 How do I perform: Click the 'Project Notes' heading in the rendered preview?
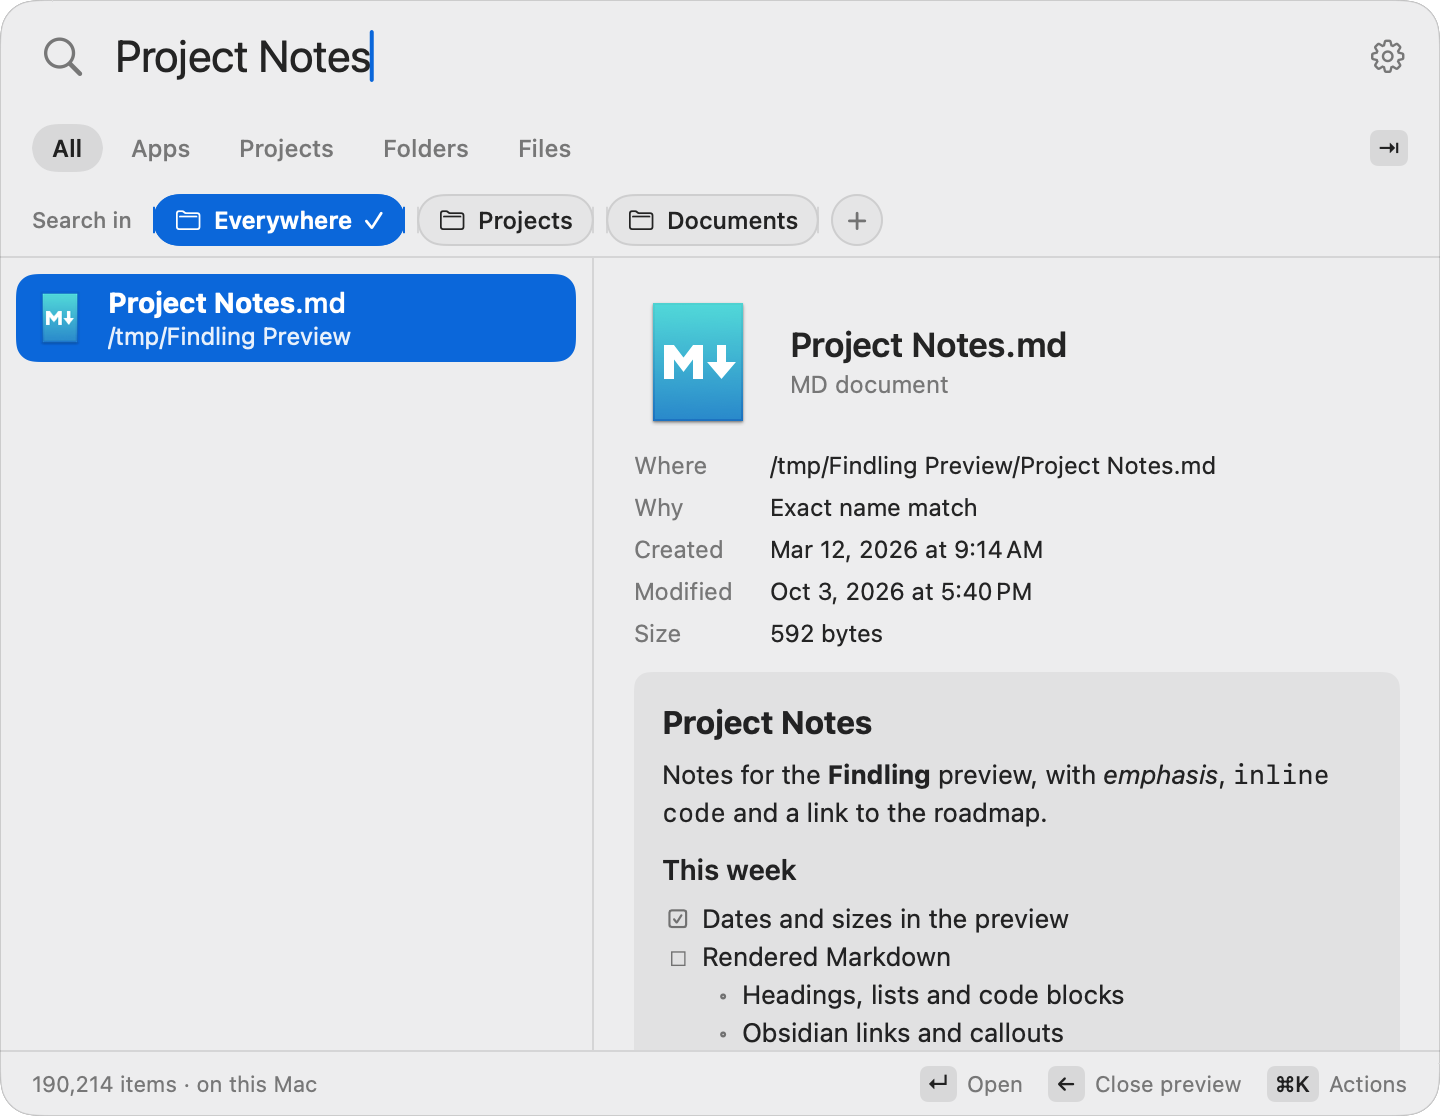(x=767, y=723)
